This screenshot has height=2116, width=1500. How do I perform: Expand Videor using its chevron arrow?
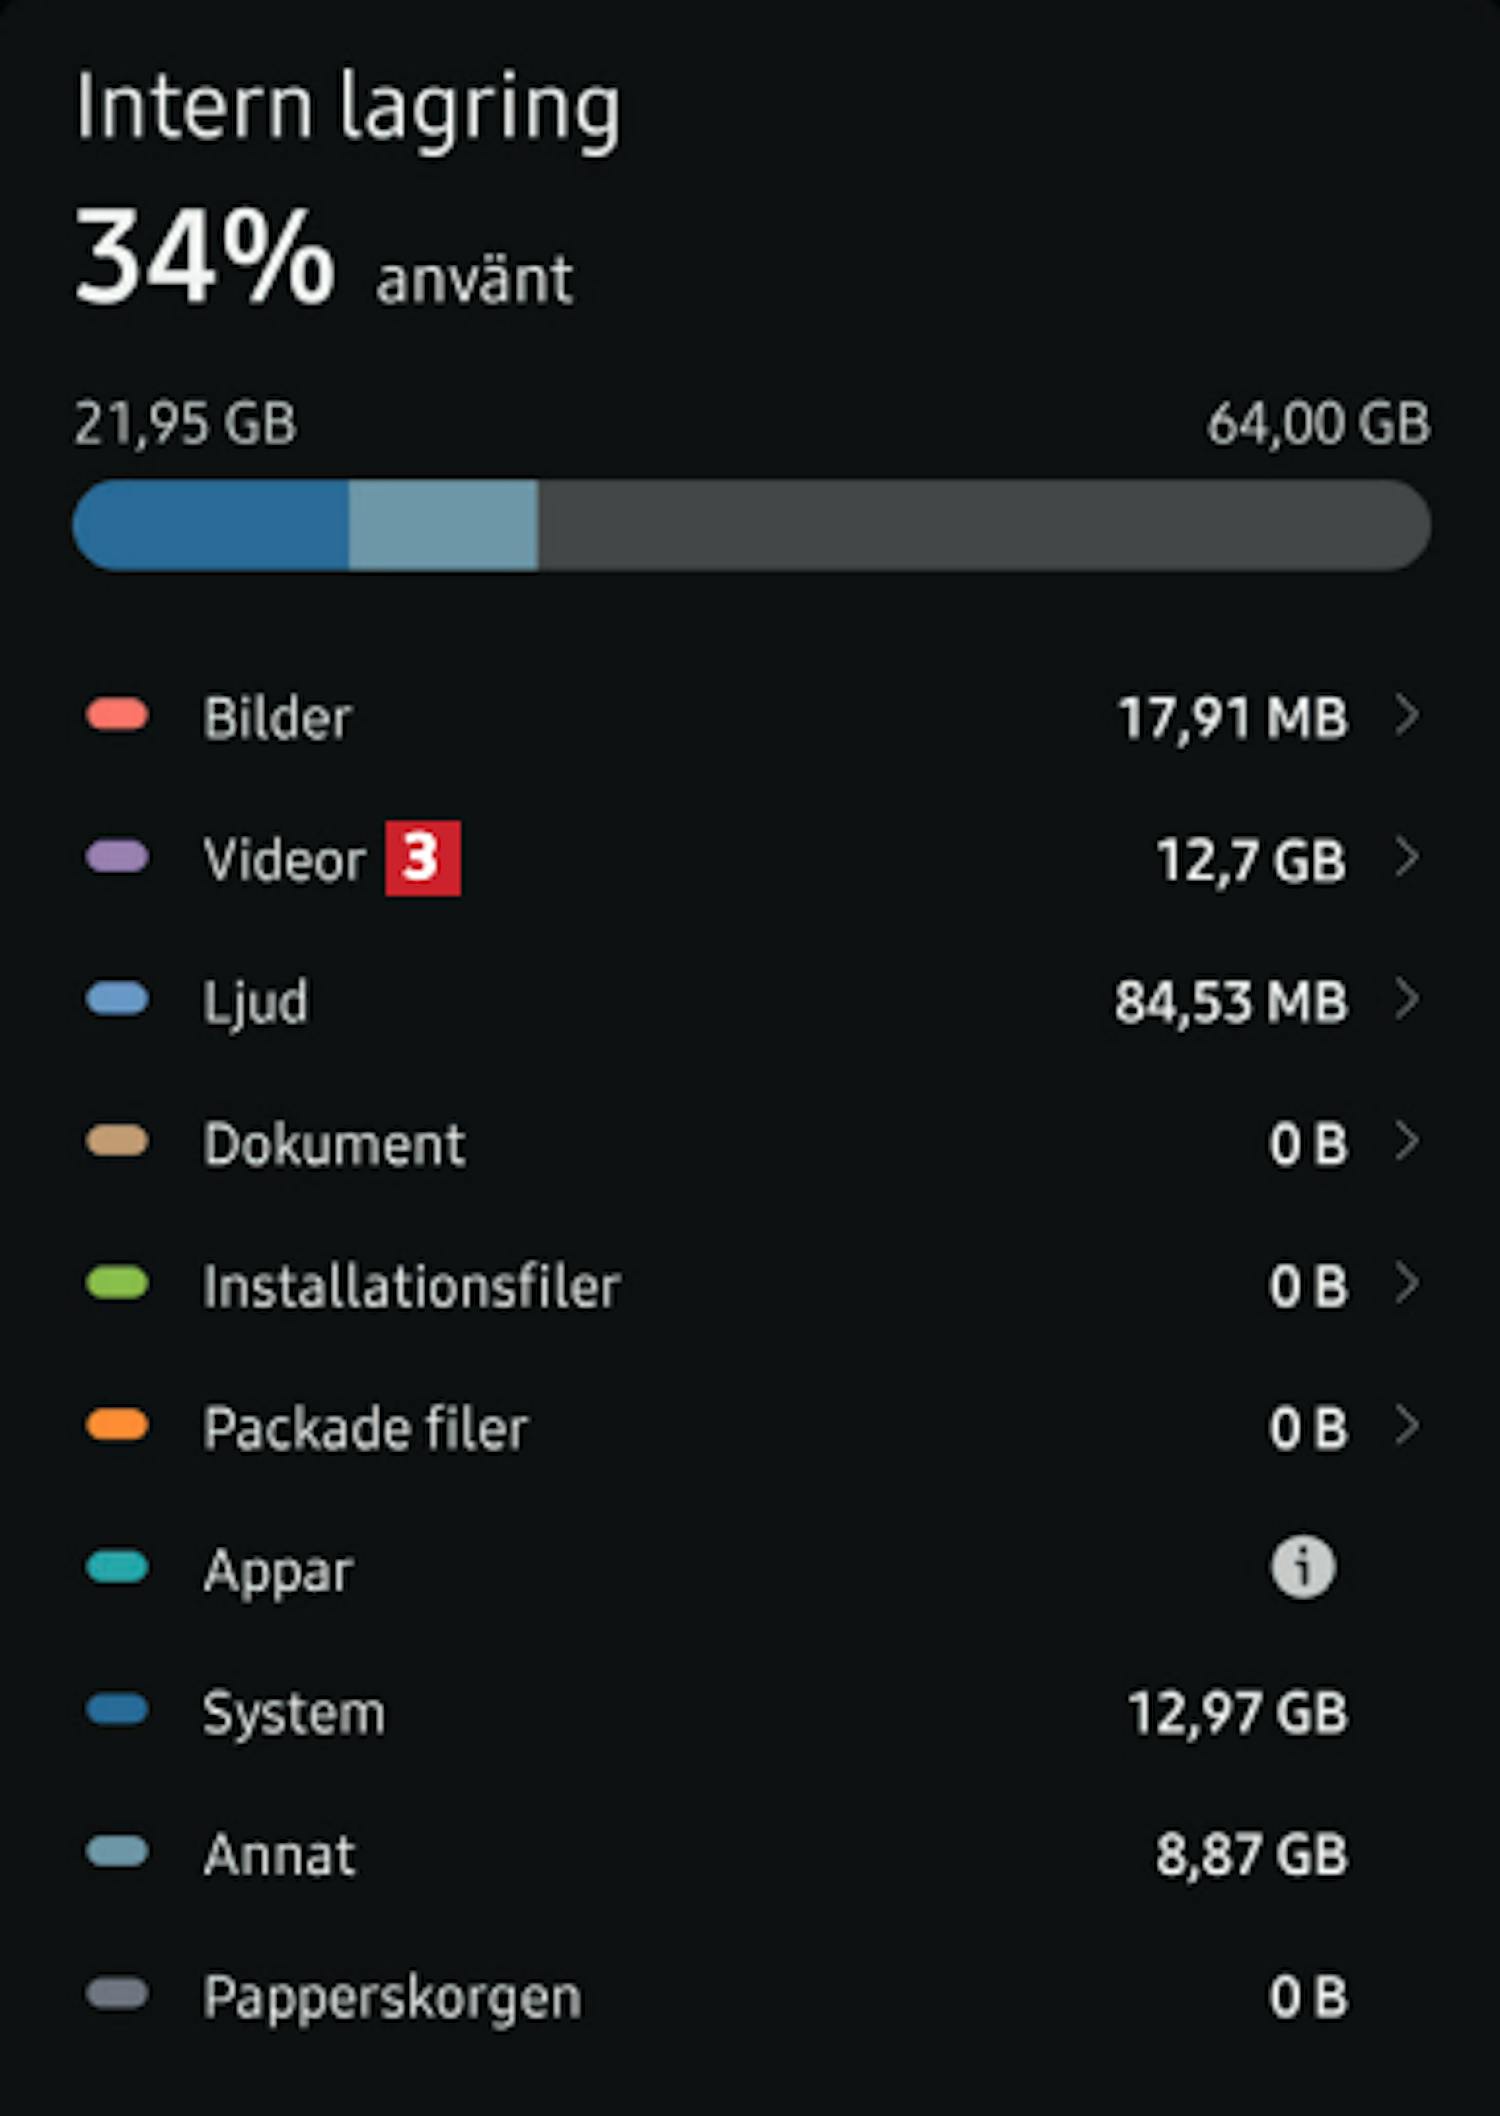(x=1407, y=858)
